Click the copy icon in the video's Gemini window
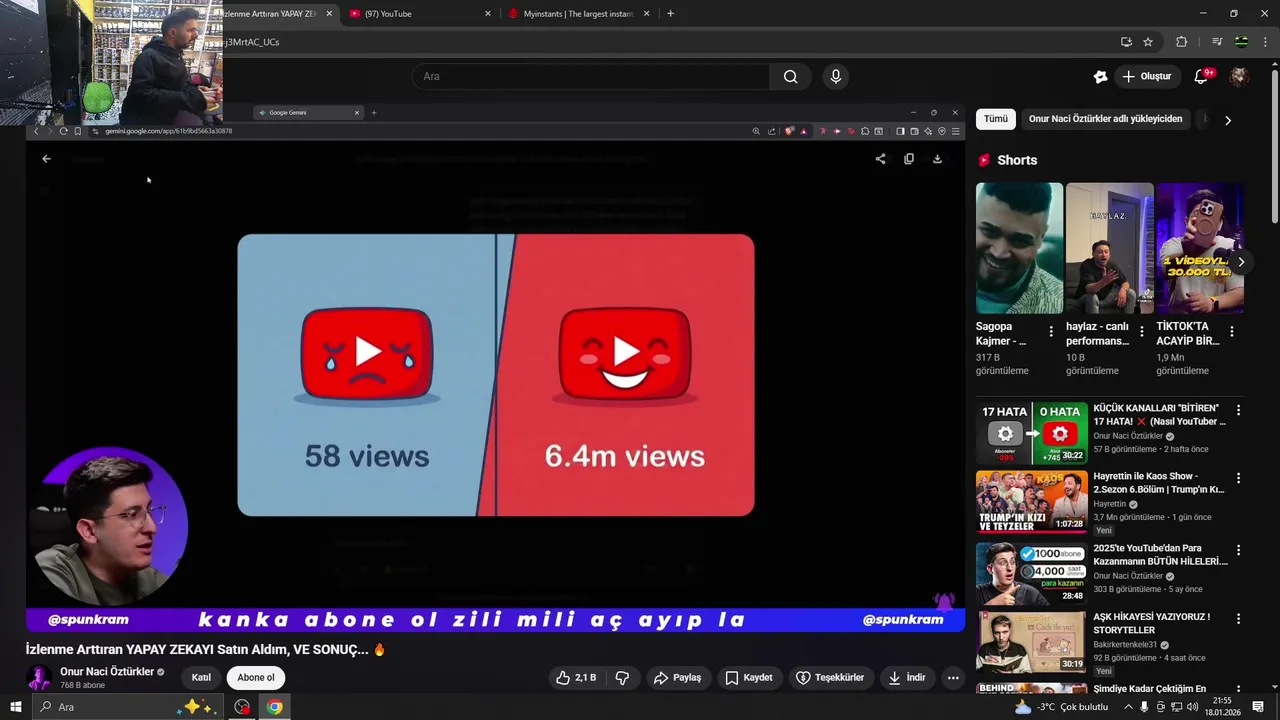Image resolution: width=1280 pixels, height=720 pixels. pos(909,159)
